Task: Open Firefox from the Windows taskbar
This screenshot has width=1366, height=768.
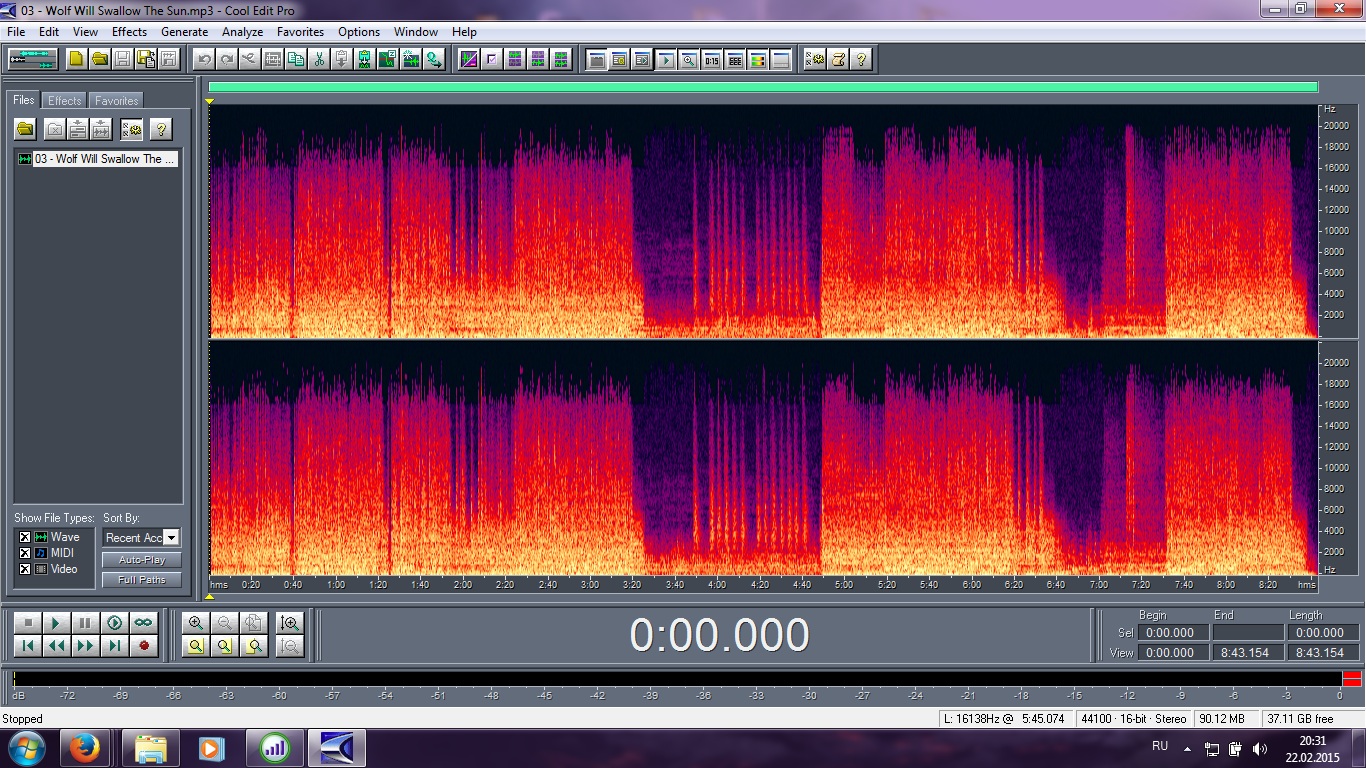Action: point(85,748)
